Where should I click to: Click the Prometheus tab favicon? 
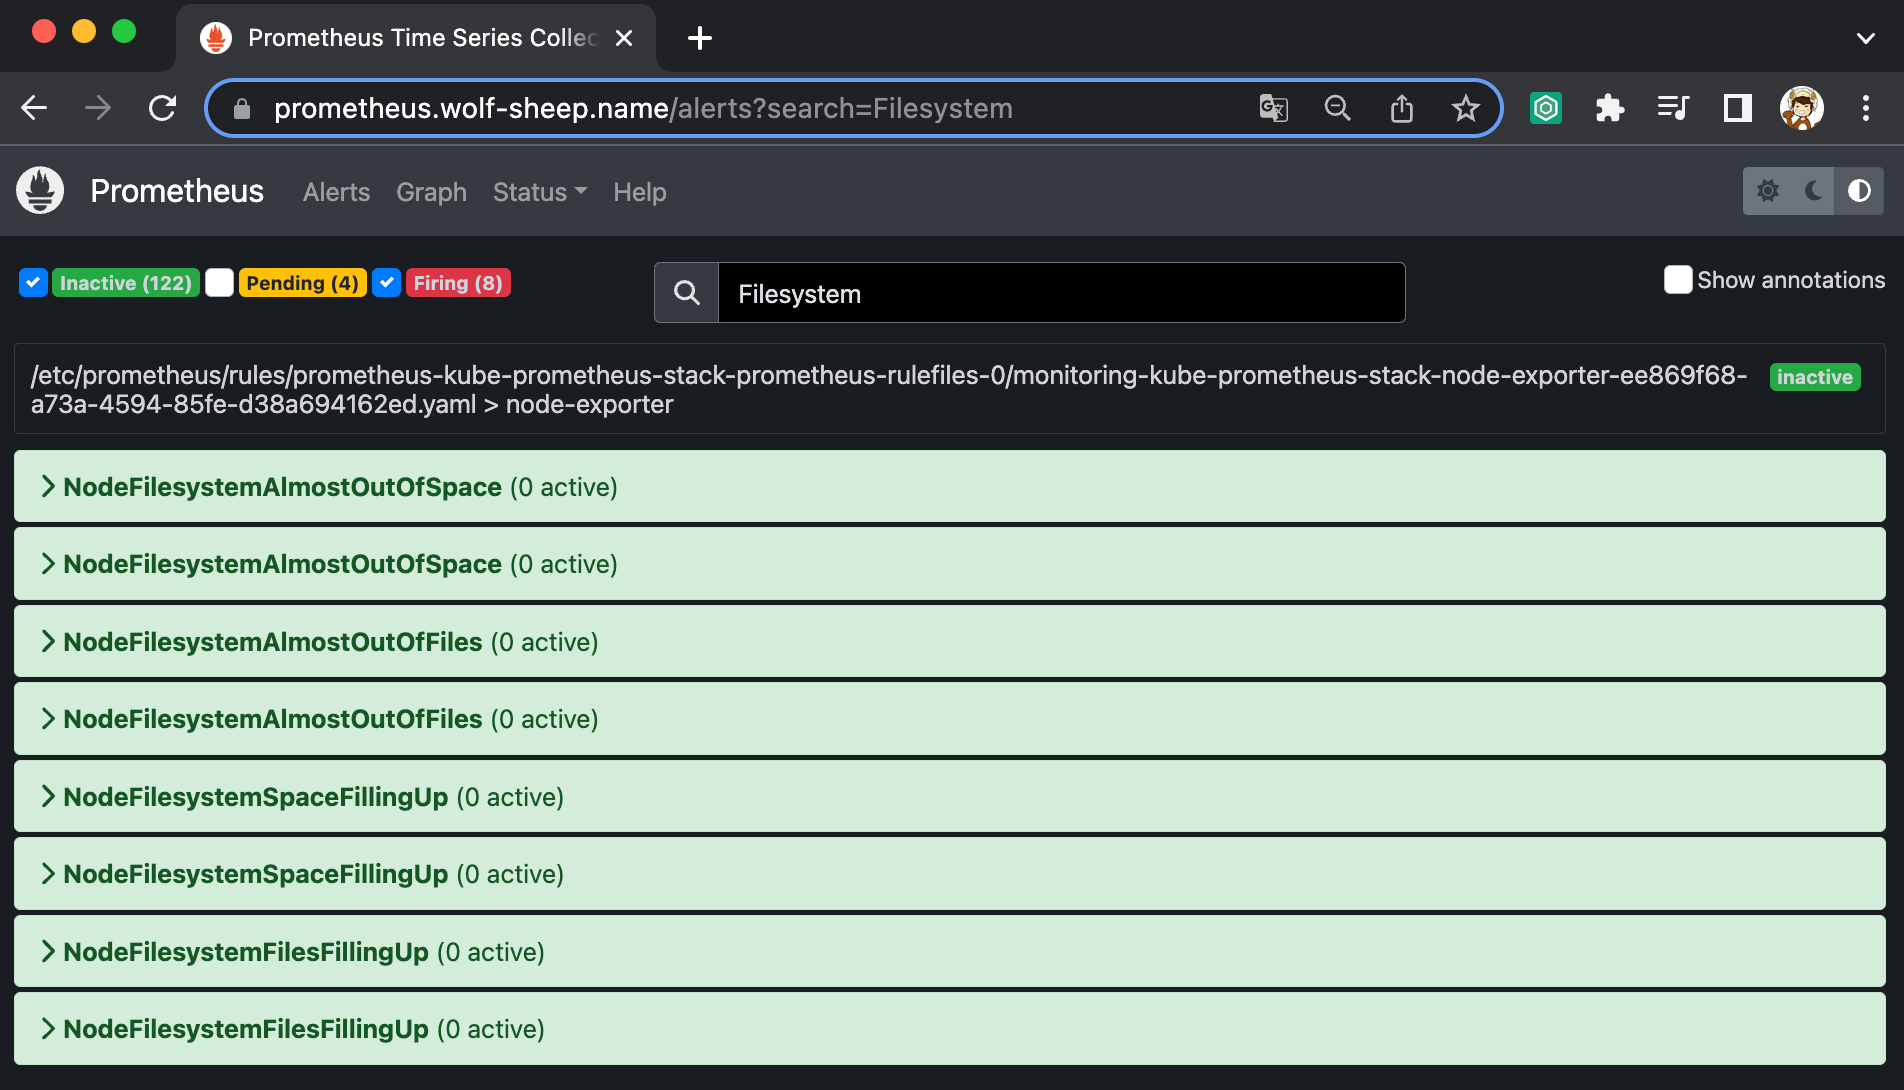[x=216, y=38]
